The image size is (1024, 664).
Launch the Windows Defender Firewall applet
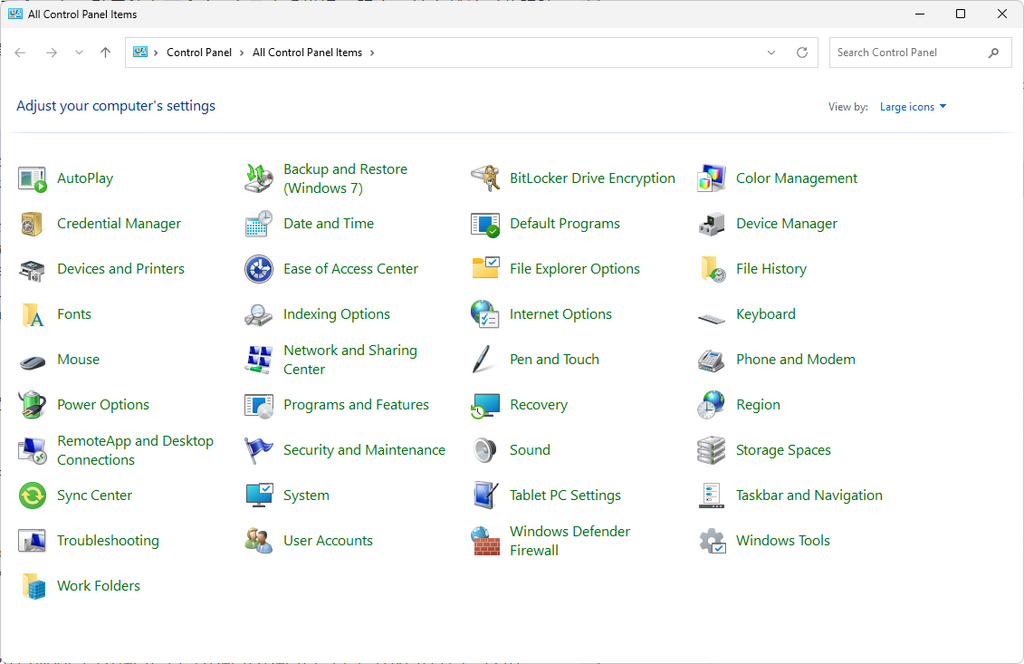tap(570, 540)
